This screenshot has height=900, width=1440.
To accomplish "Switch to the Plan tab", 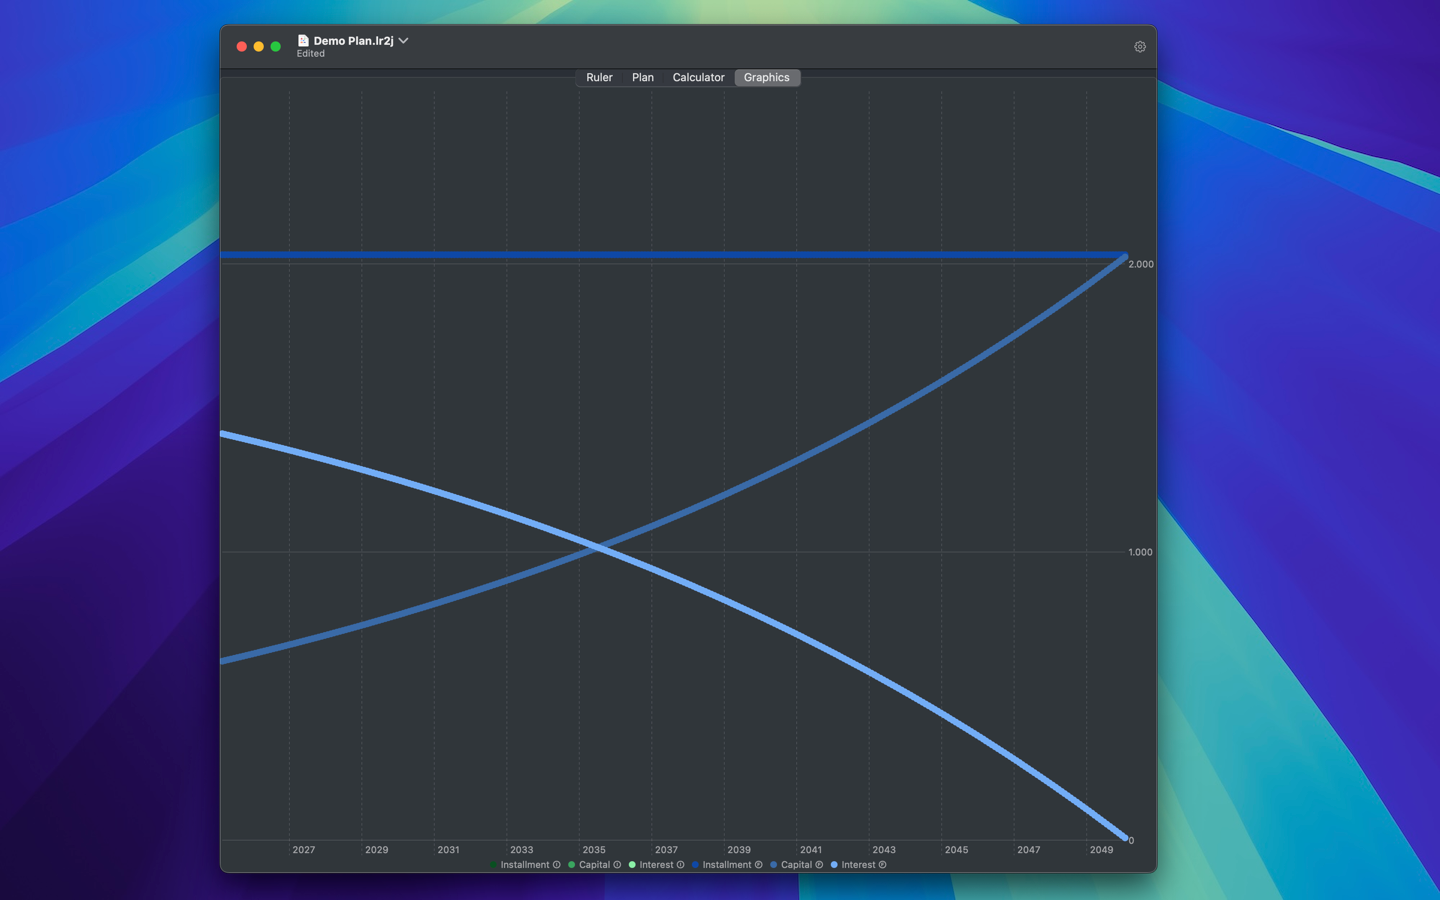I will click(x=643, y=77).
